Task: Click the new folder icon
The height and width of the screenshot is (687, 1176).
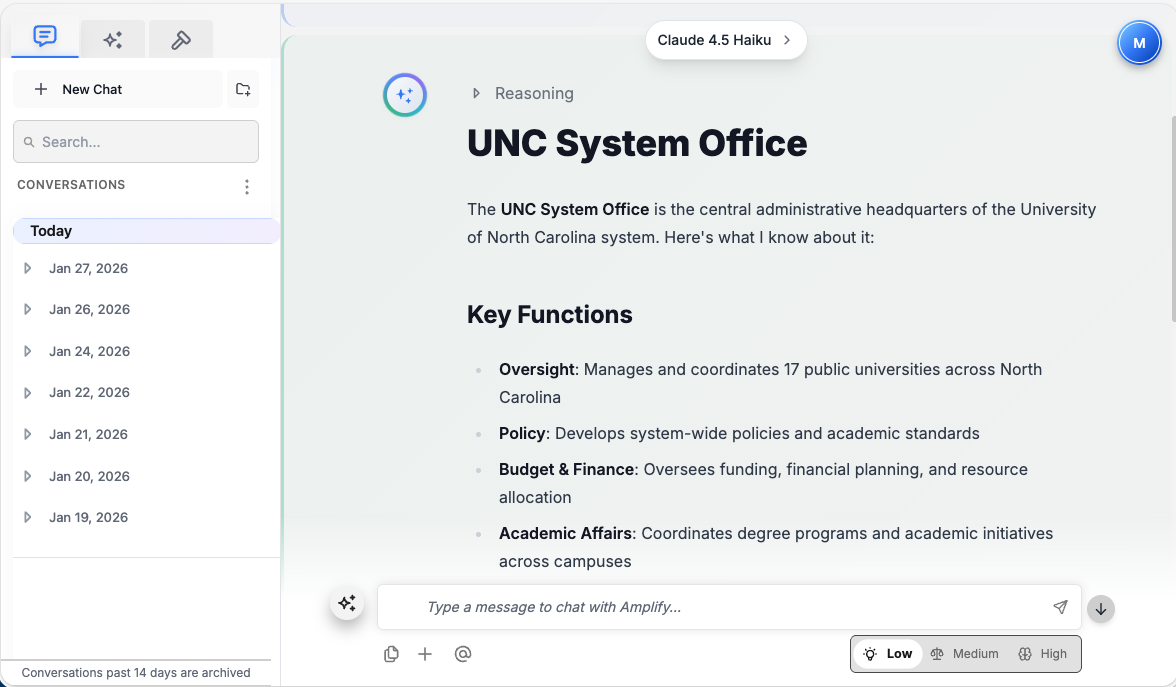Action: coord(243,89)
